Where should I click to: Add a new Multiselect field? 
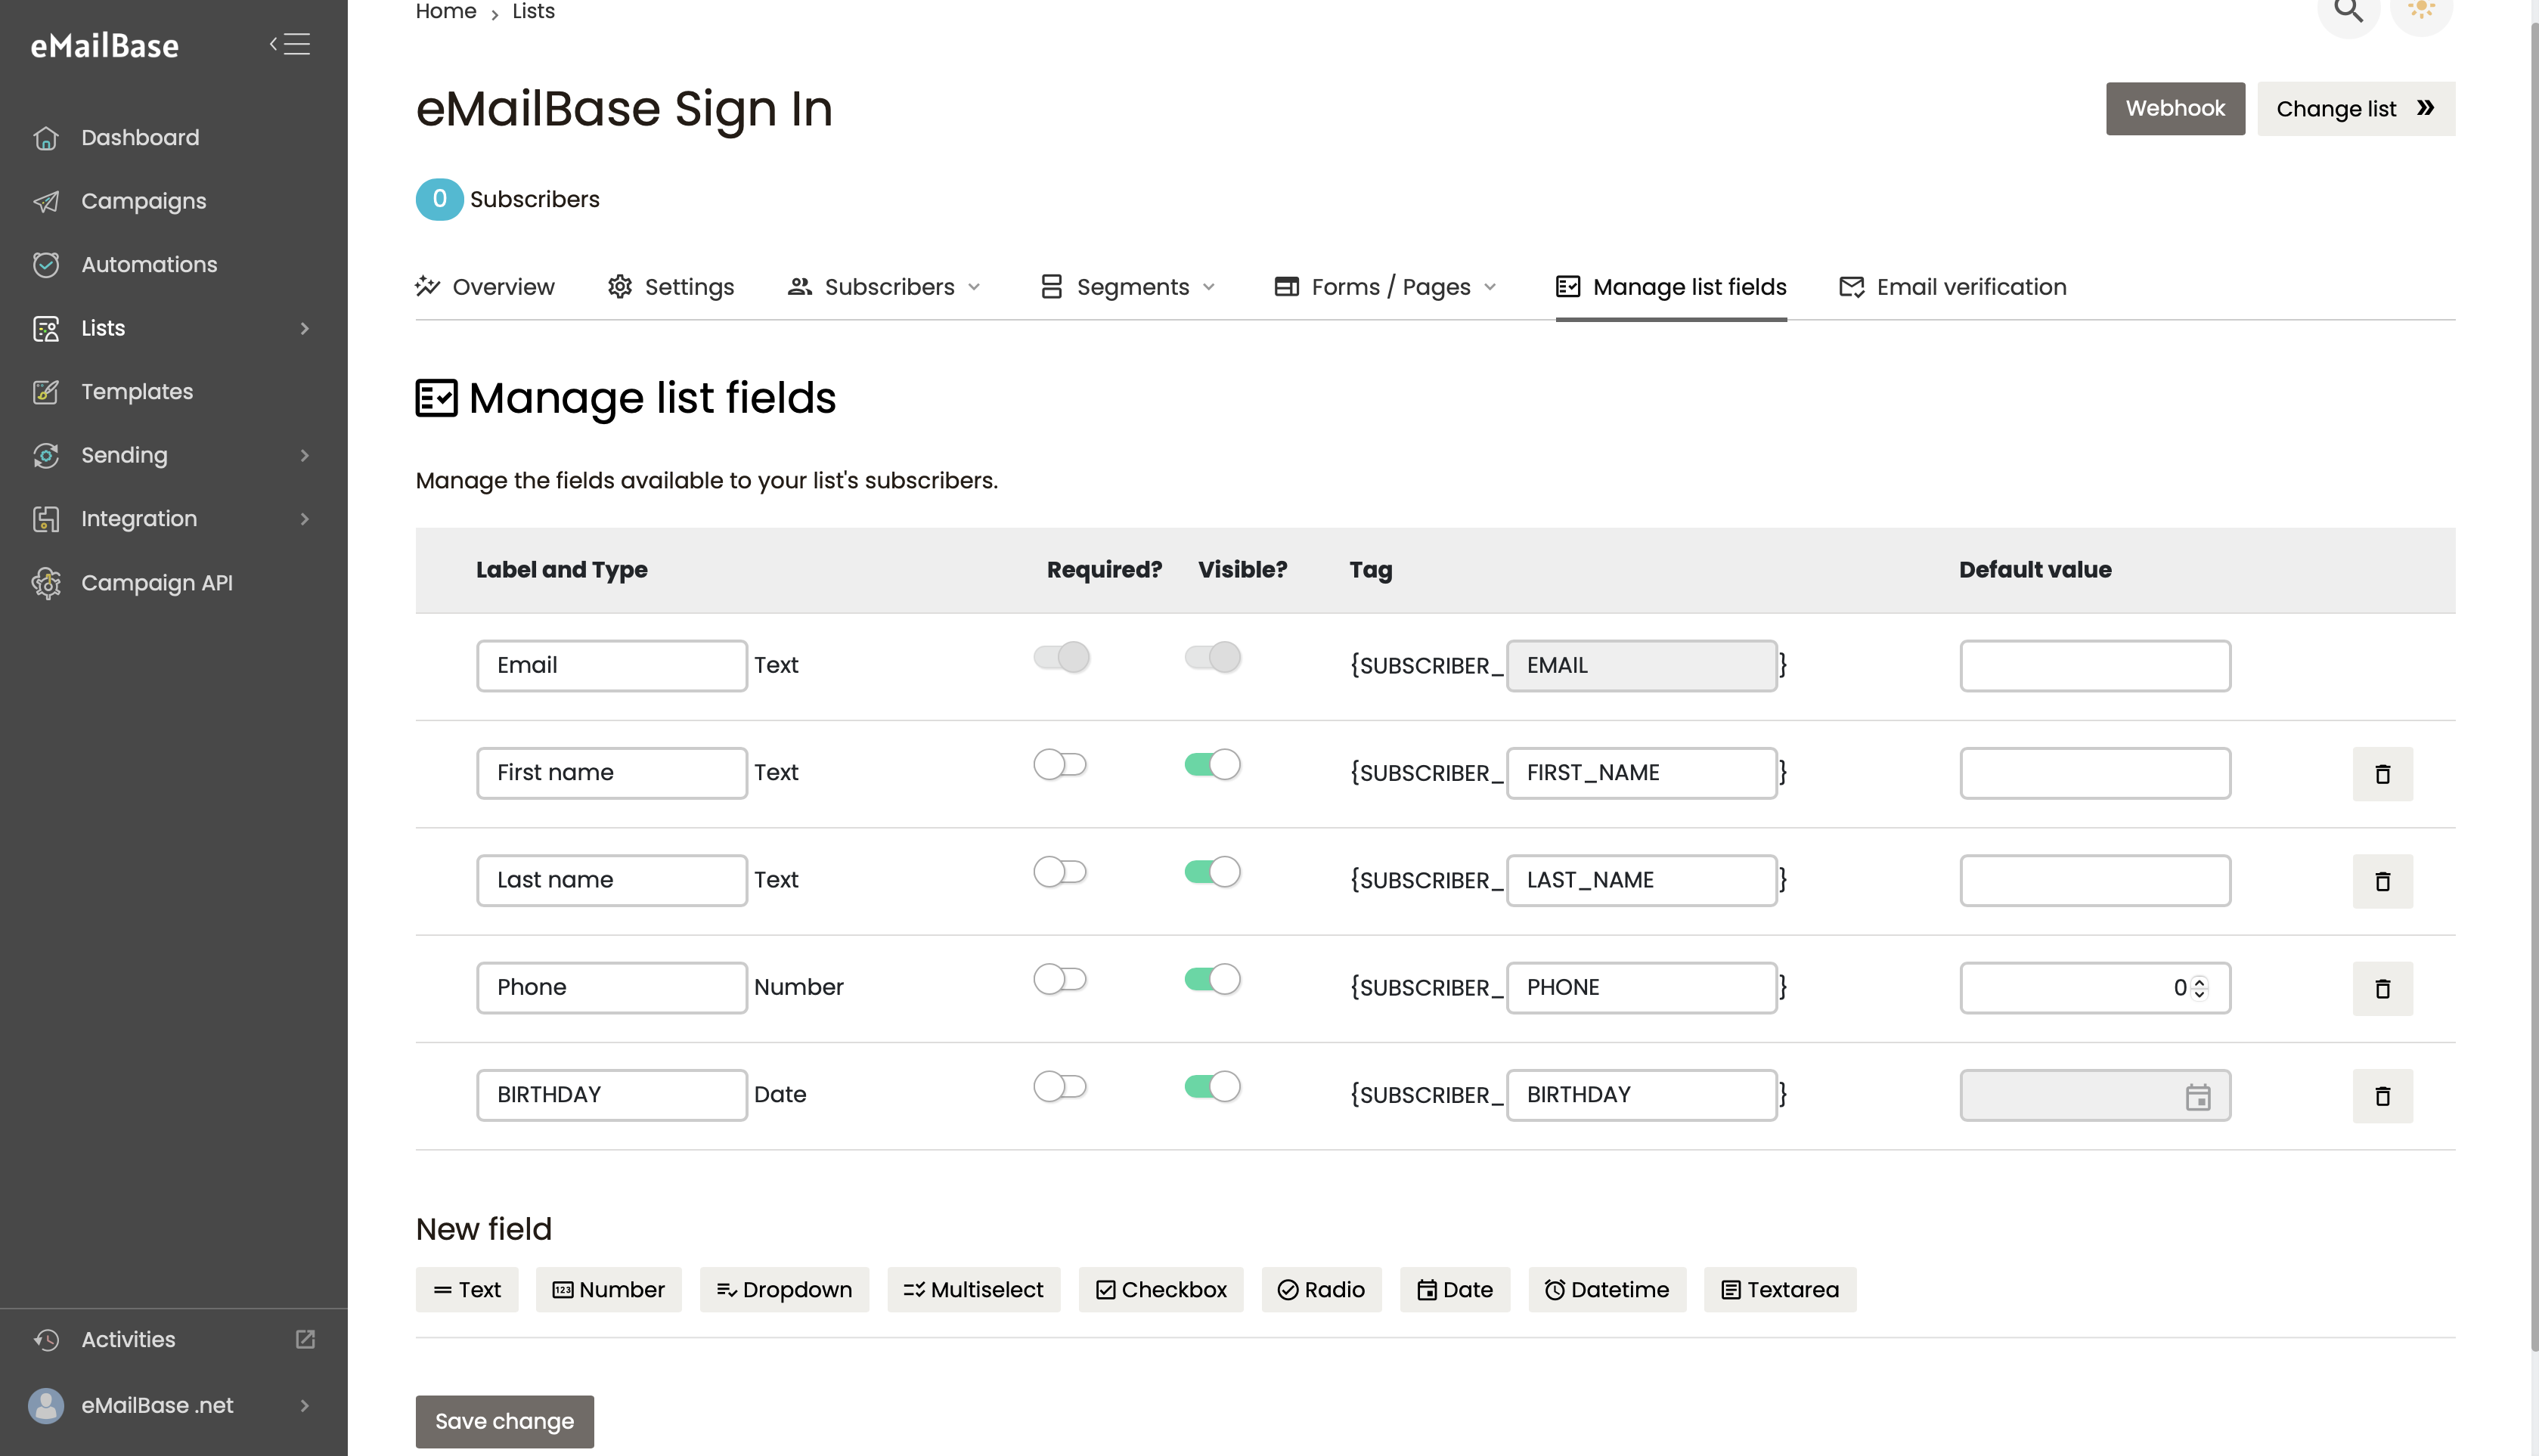click(973, 1290)
